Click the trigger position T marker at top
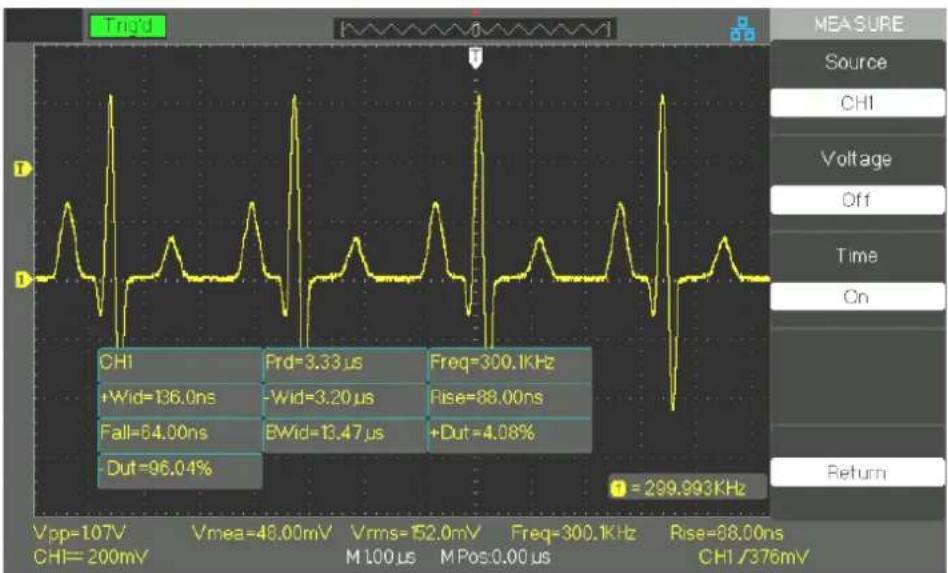 (476, 58)
